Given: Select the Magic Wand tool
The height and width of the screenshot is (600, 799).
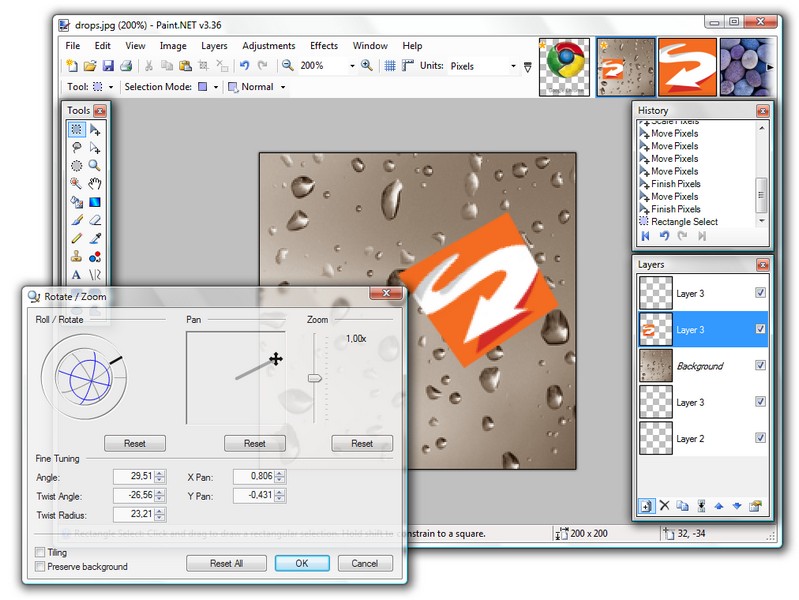Looking at the screenshot, I should [76, 184].
